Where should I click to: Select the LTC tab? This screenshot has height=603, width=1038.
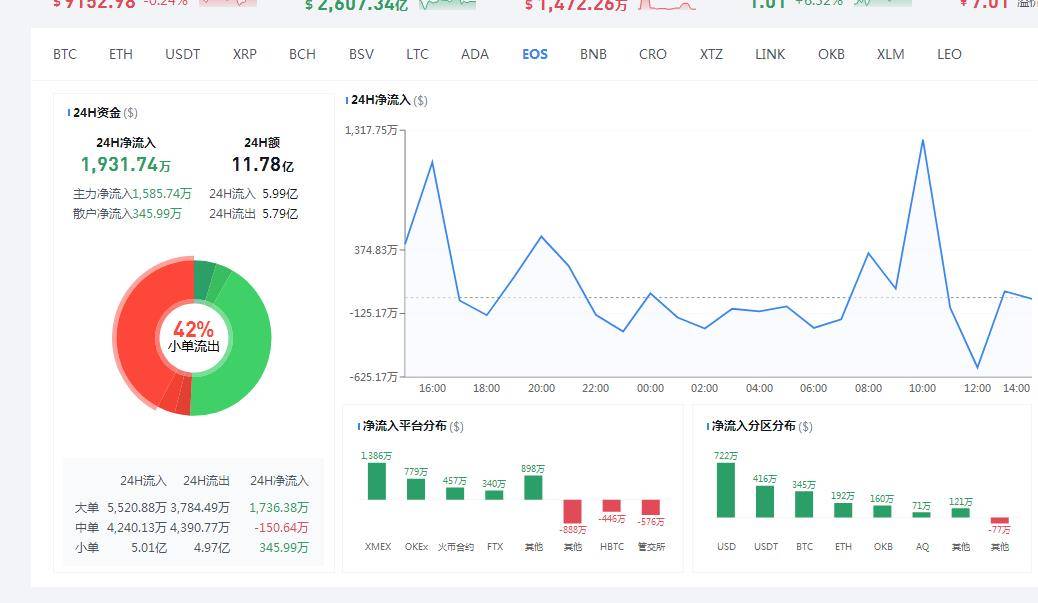(x=417, y=54)
